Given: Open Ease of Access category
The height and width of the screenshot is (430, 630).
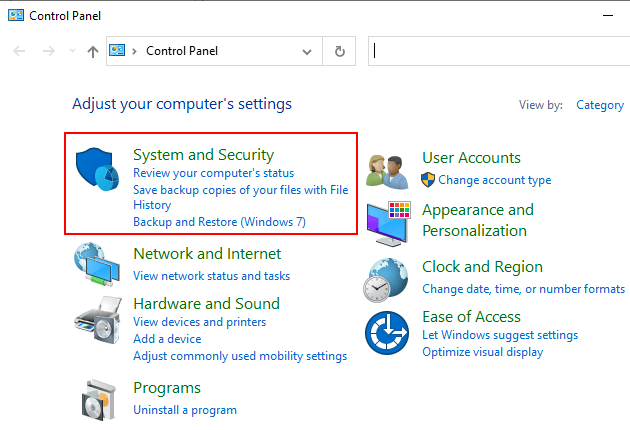Looking at the screenshot, I should [471, 317].
